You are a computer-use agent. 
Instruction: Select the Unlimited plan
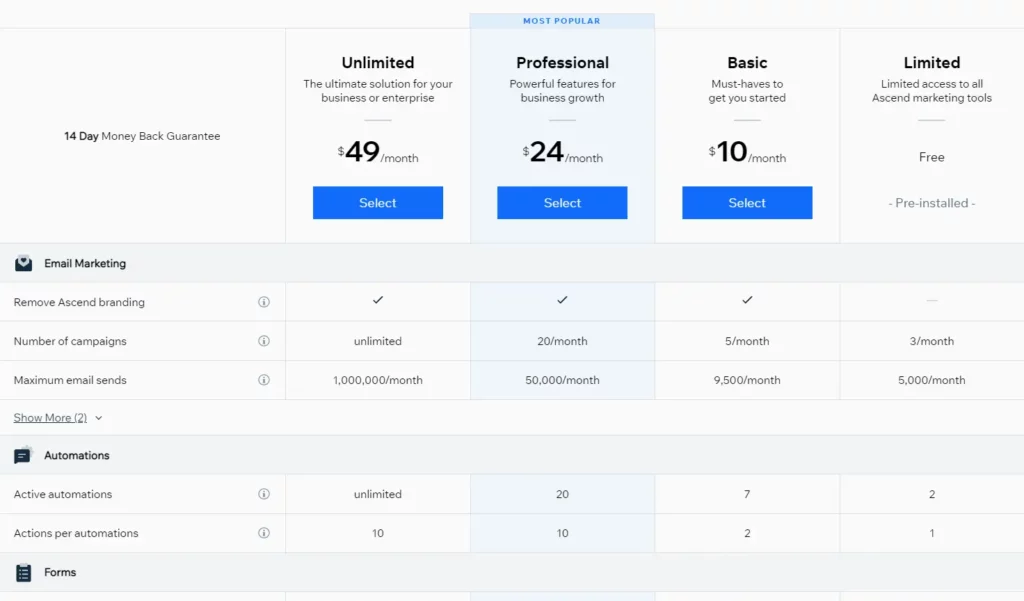click(x=377, y=203)
